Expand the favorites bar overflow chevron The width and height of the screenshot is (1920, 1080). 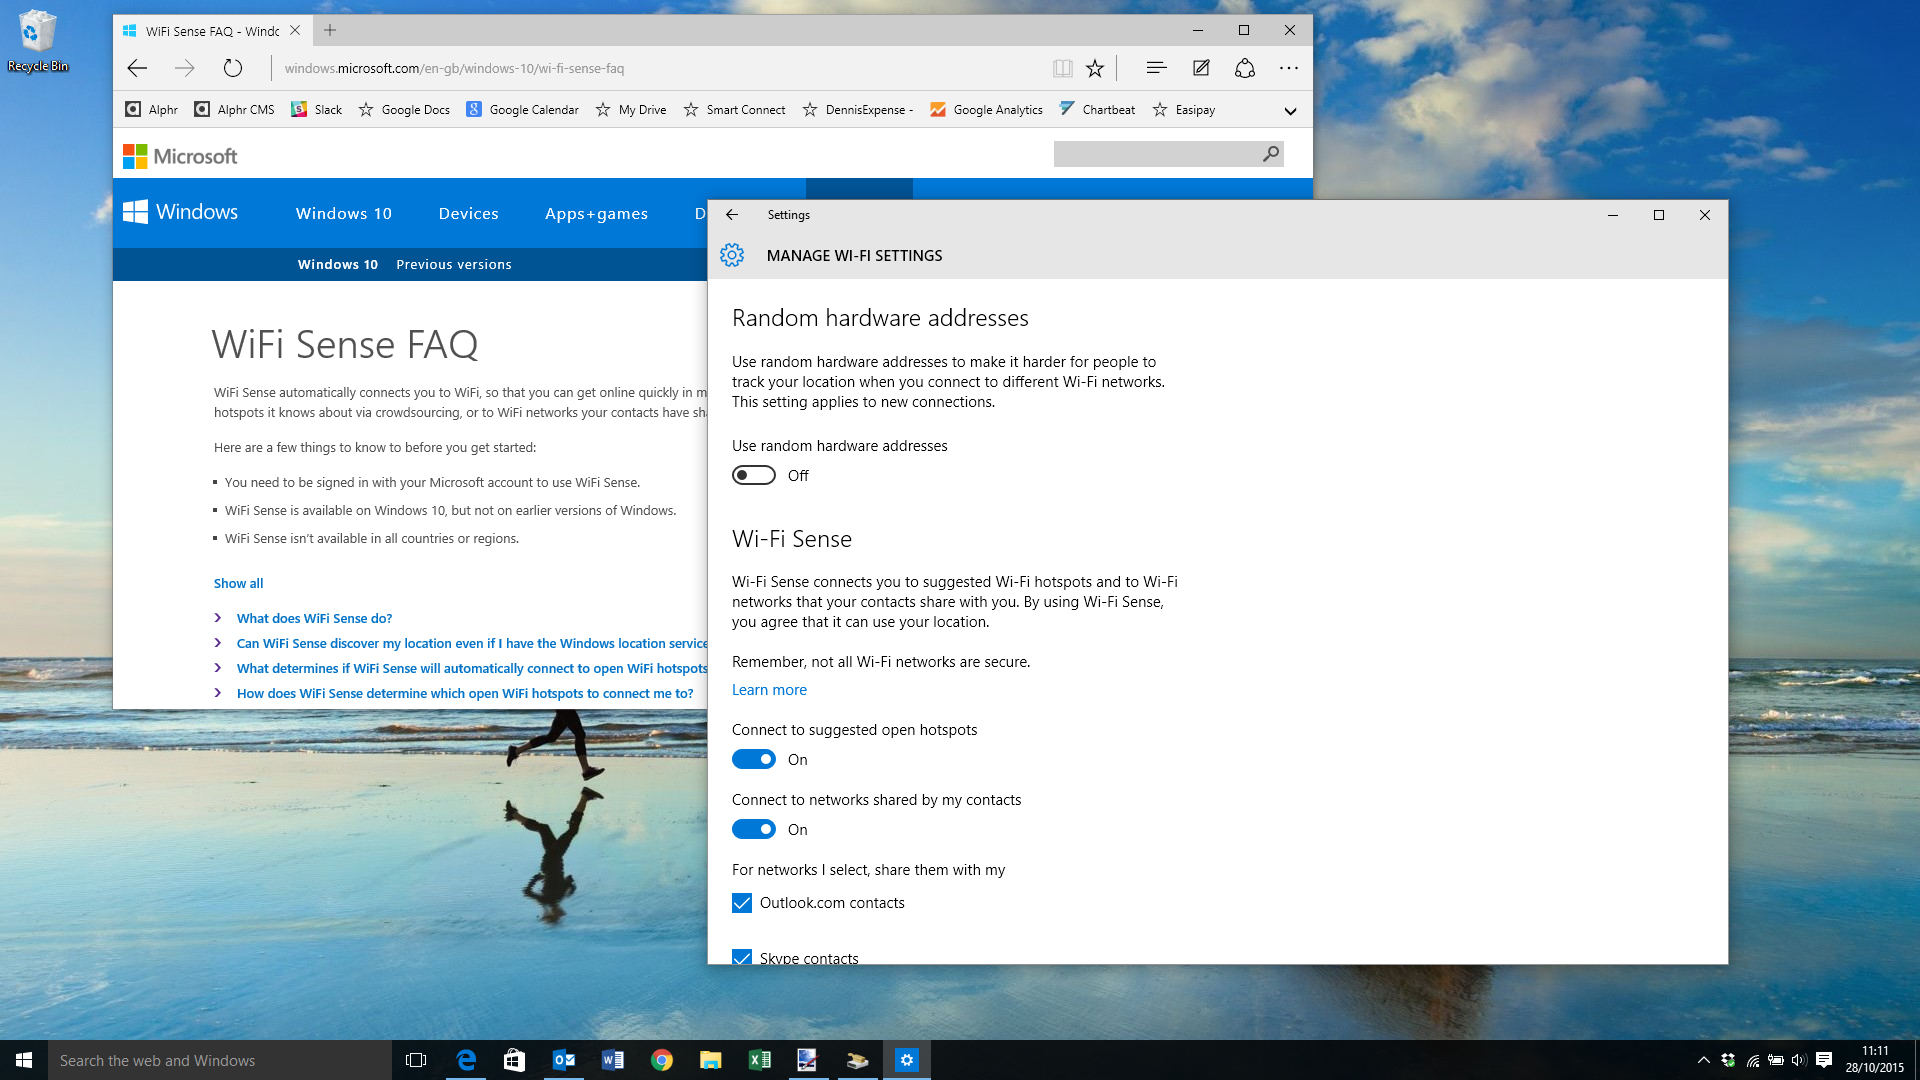click(1290, 109)
